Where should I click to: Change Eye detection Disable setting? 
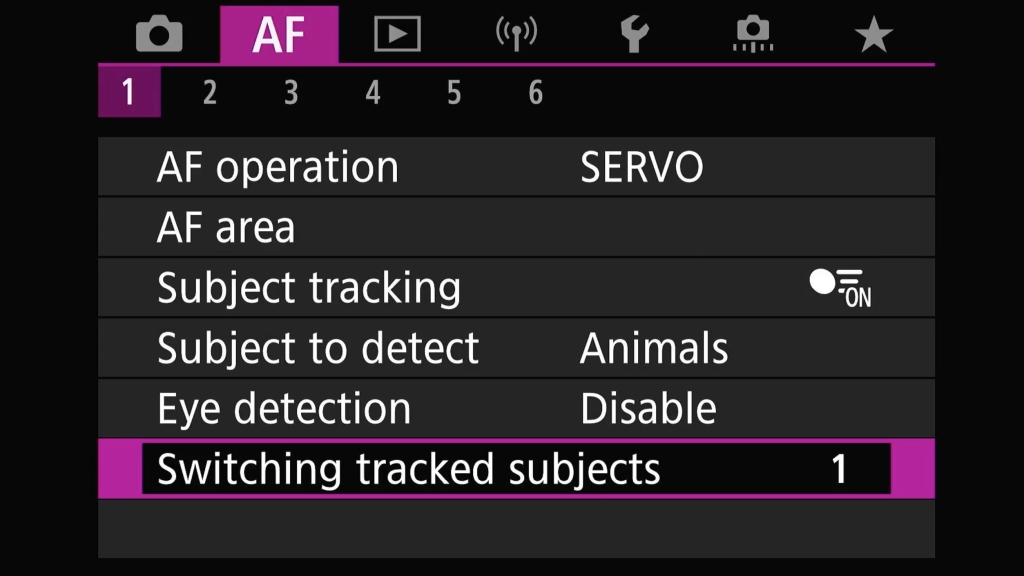(516, 408)
